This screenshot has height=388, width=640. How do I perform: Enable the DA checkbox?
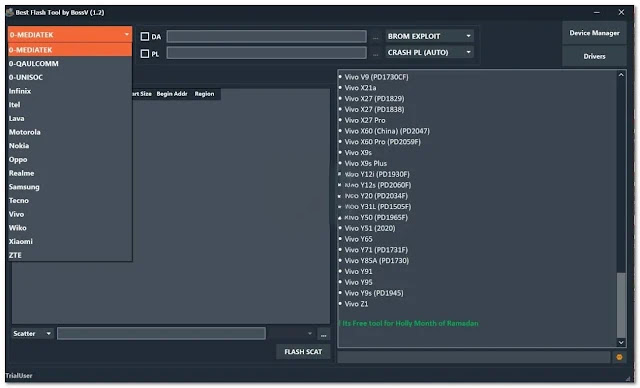144,36
